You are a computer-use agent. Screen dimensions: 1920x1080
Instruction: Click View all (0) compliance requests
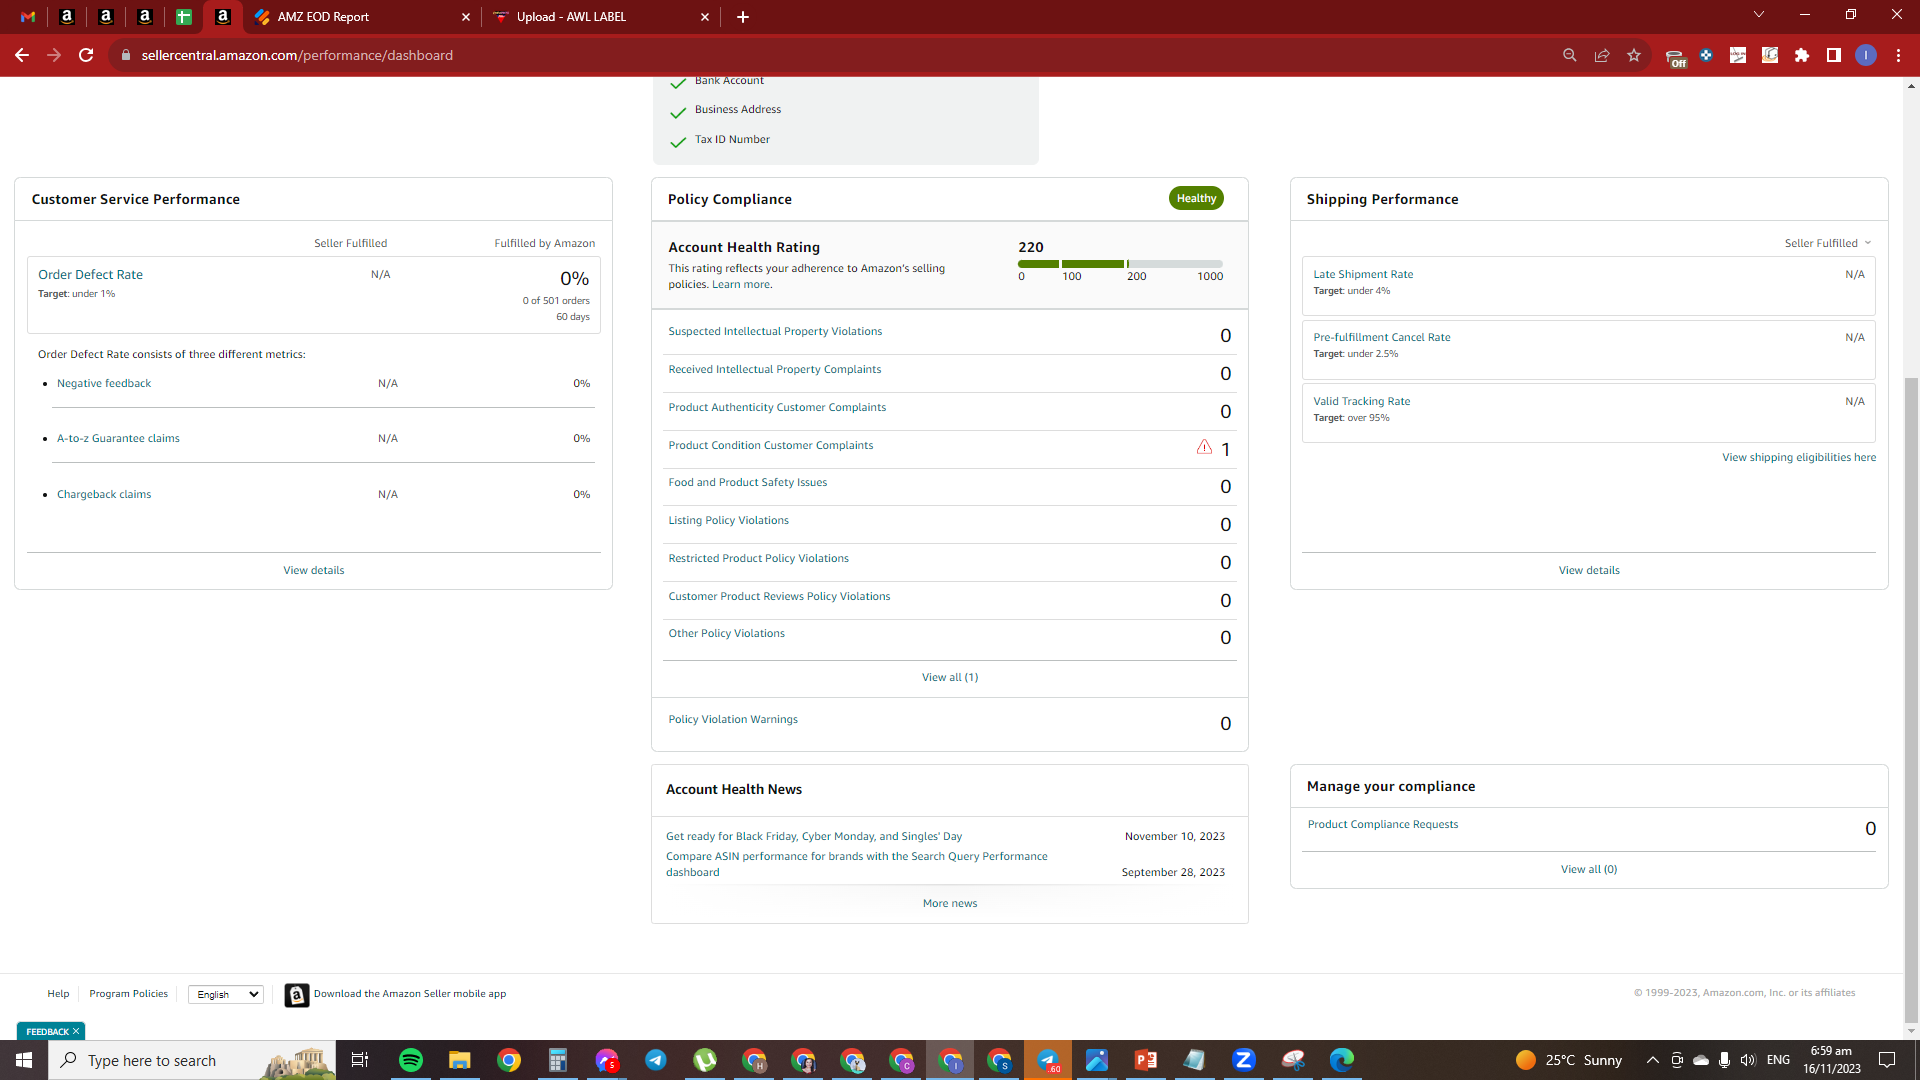[x=1589, y=869]
